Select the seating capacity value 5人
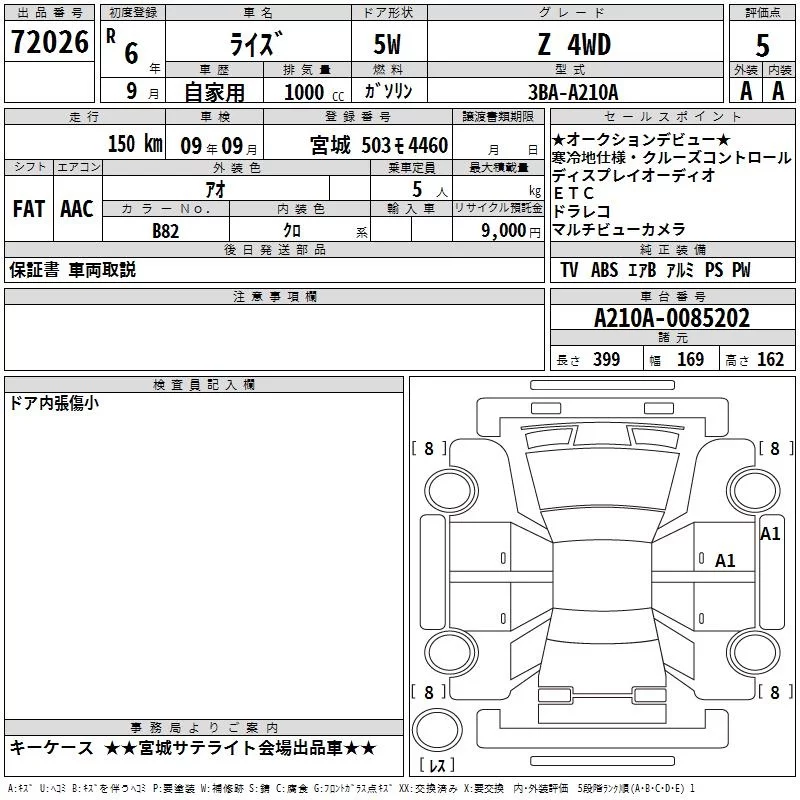 tap(430, 190)
